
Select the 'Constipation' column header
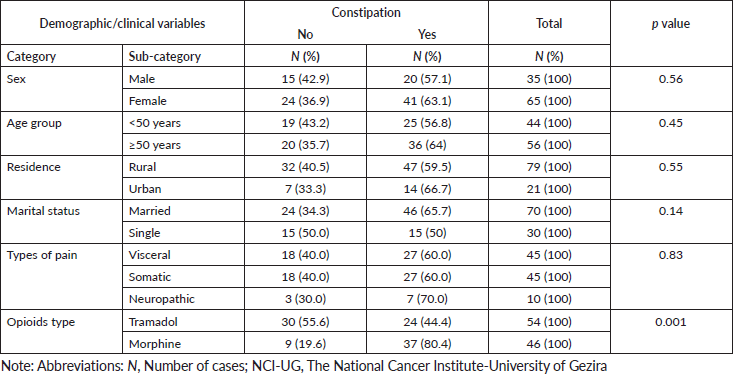(x=366, y=13)
